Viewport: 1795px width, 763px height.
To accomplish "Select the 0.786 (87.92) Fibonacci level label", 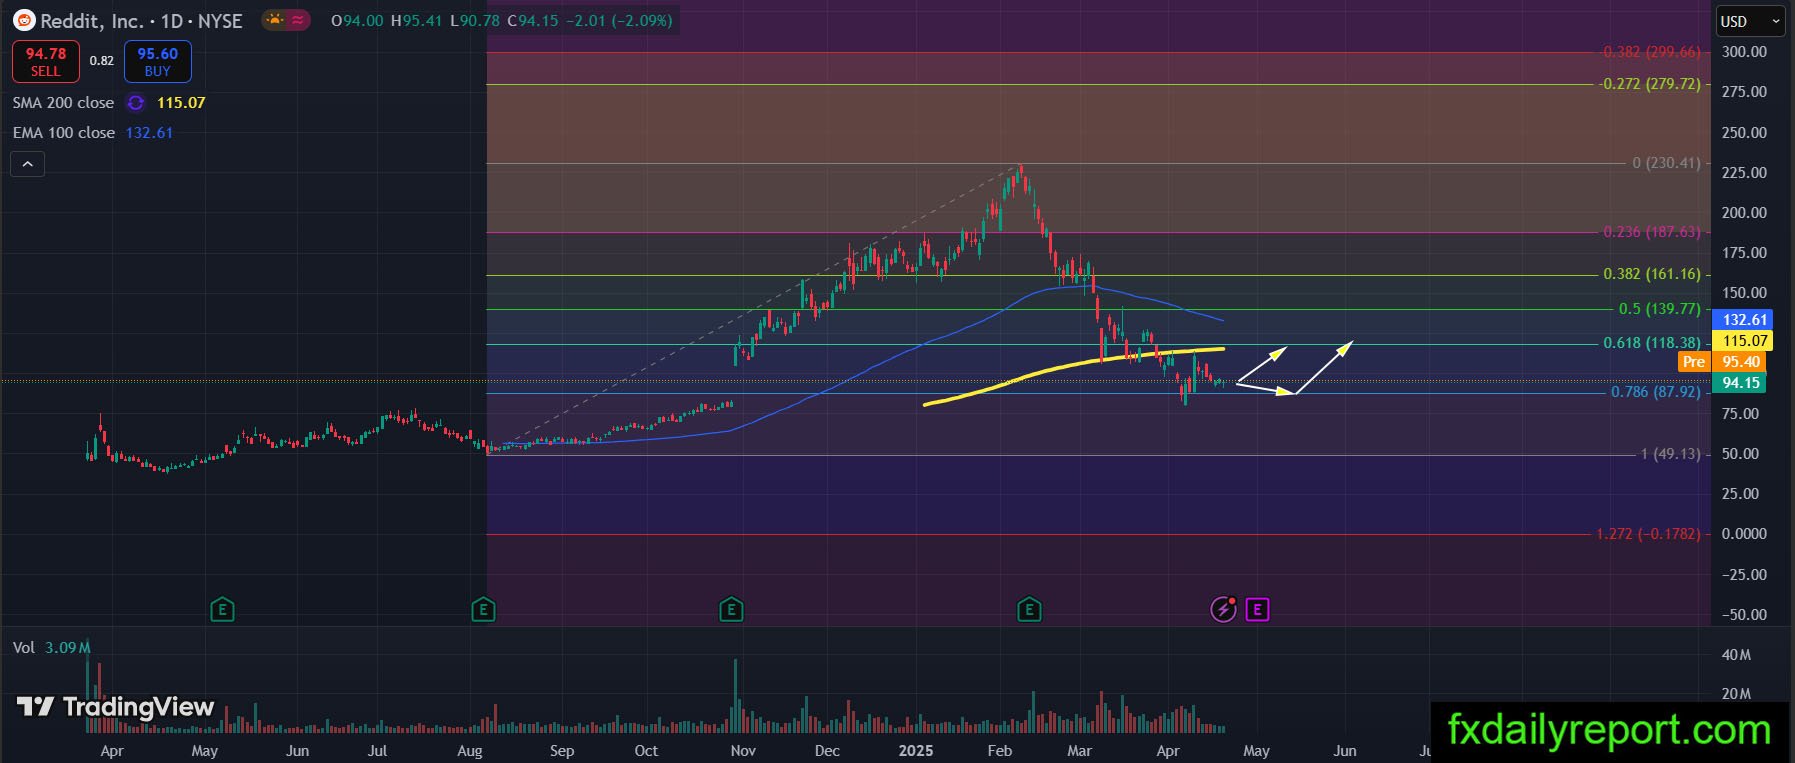I will pos(1655,392).
